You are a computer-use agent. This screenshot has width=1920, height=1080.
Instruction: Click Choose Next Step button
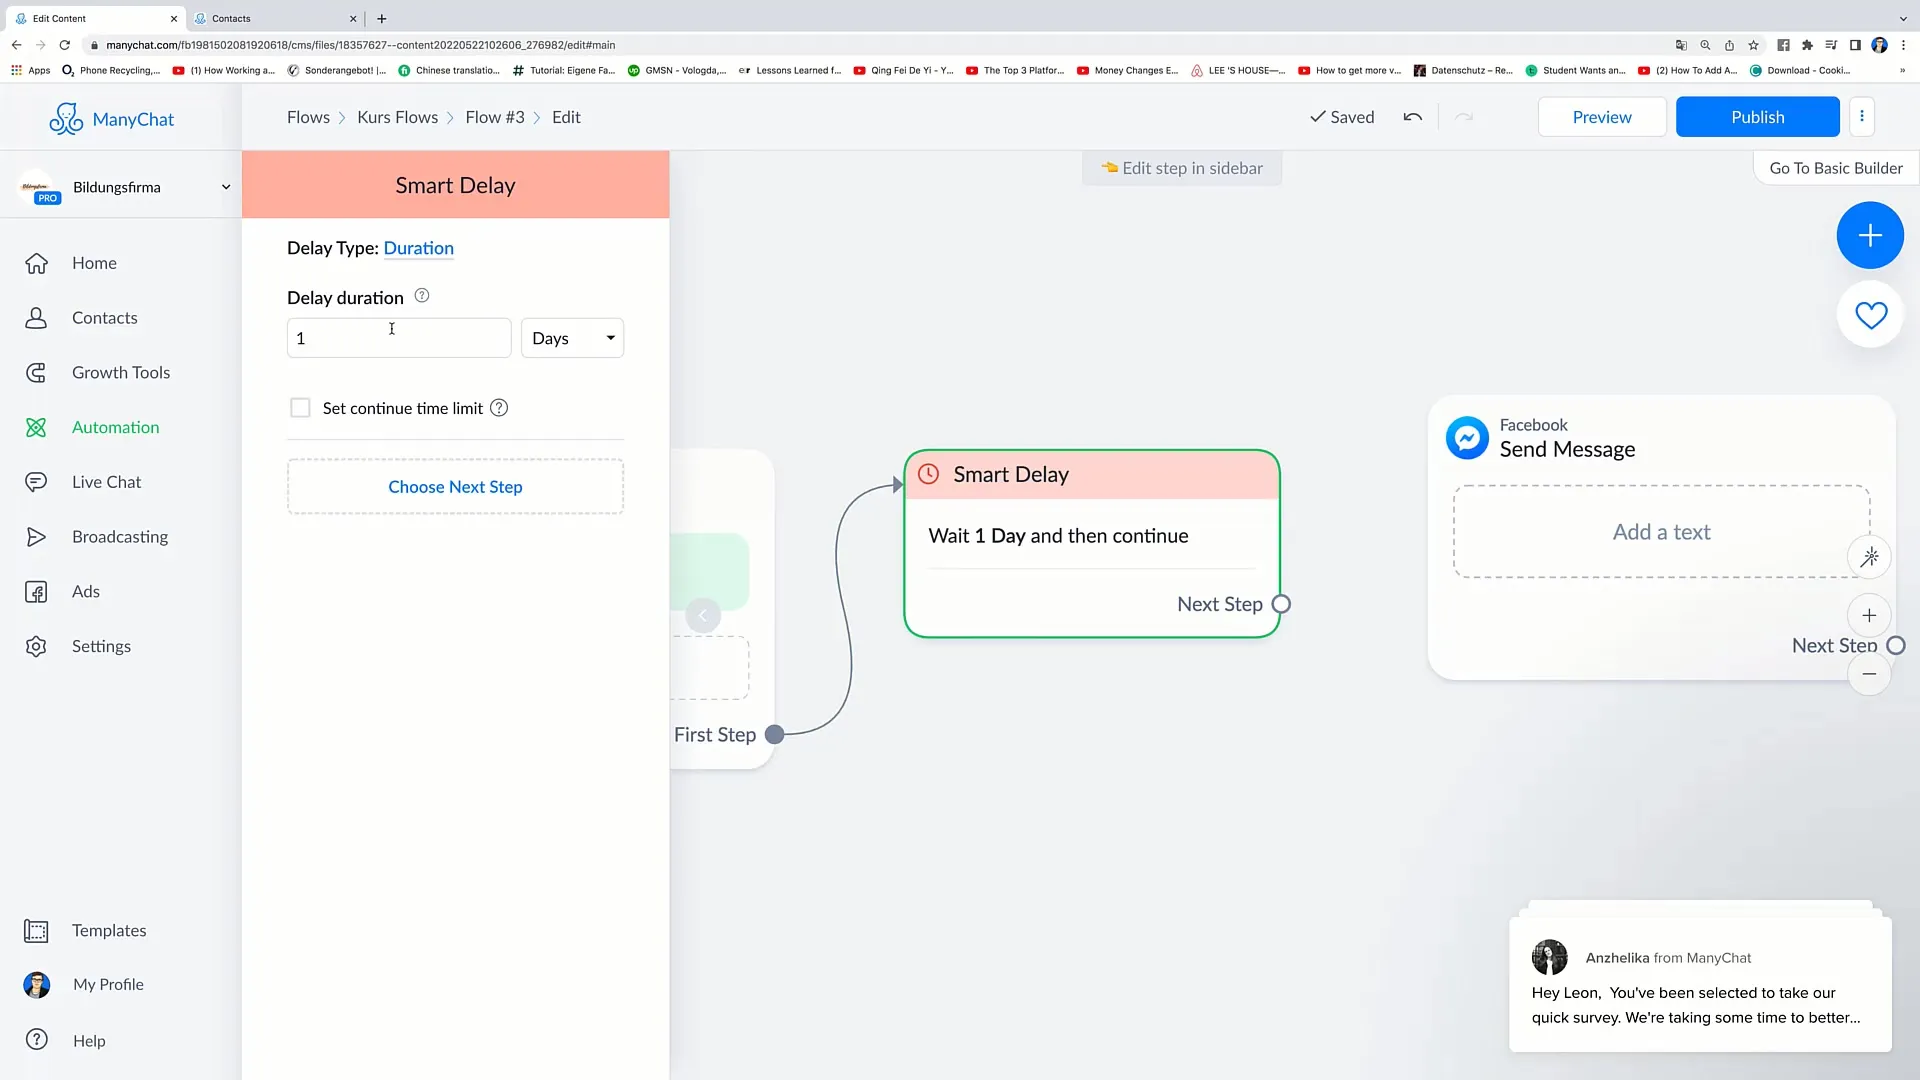pyautogui.click(x=455, y=485)
